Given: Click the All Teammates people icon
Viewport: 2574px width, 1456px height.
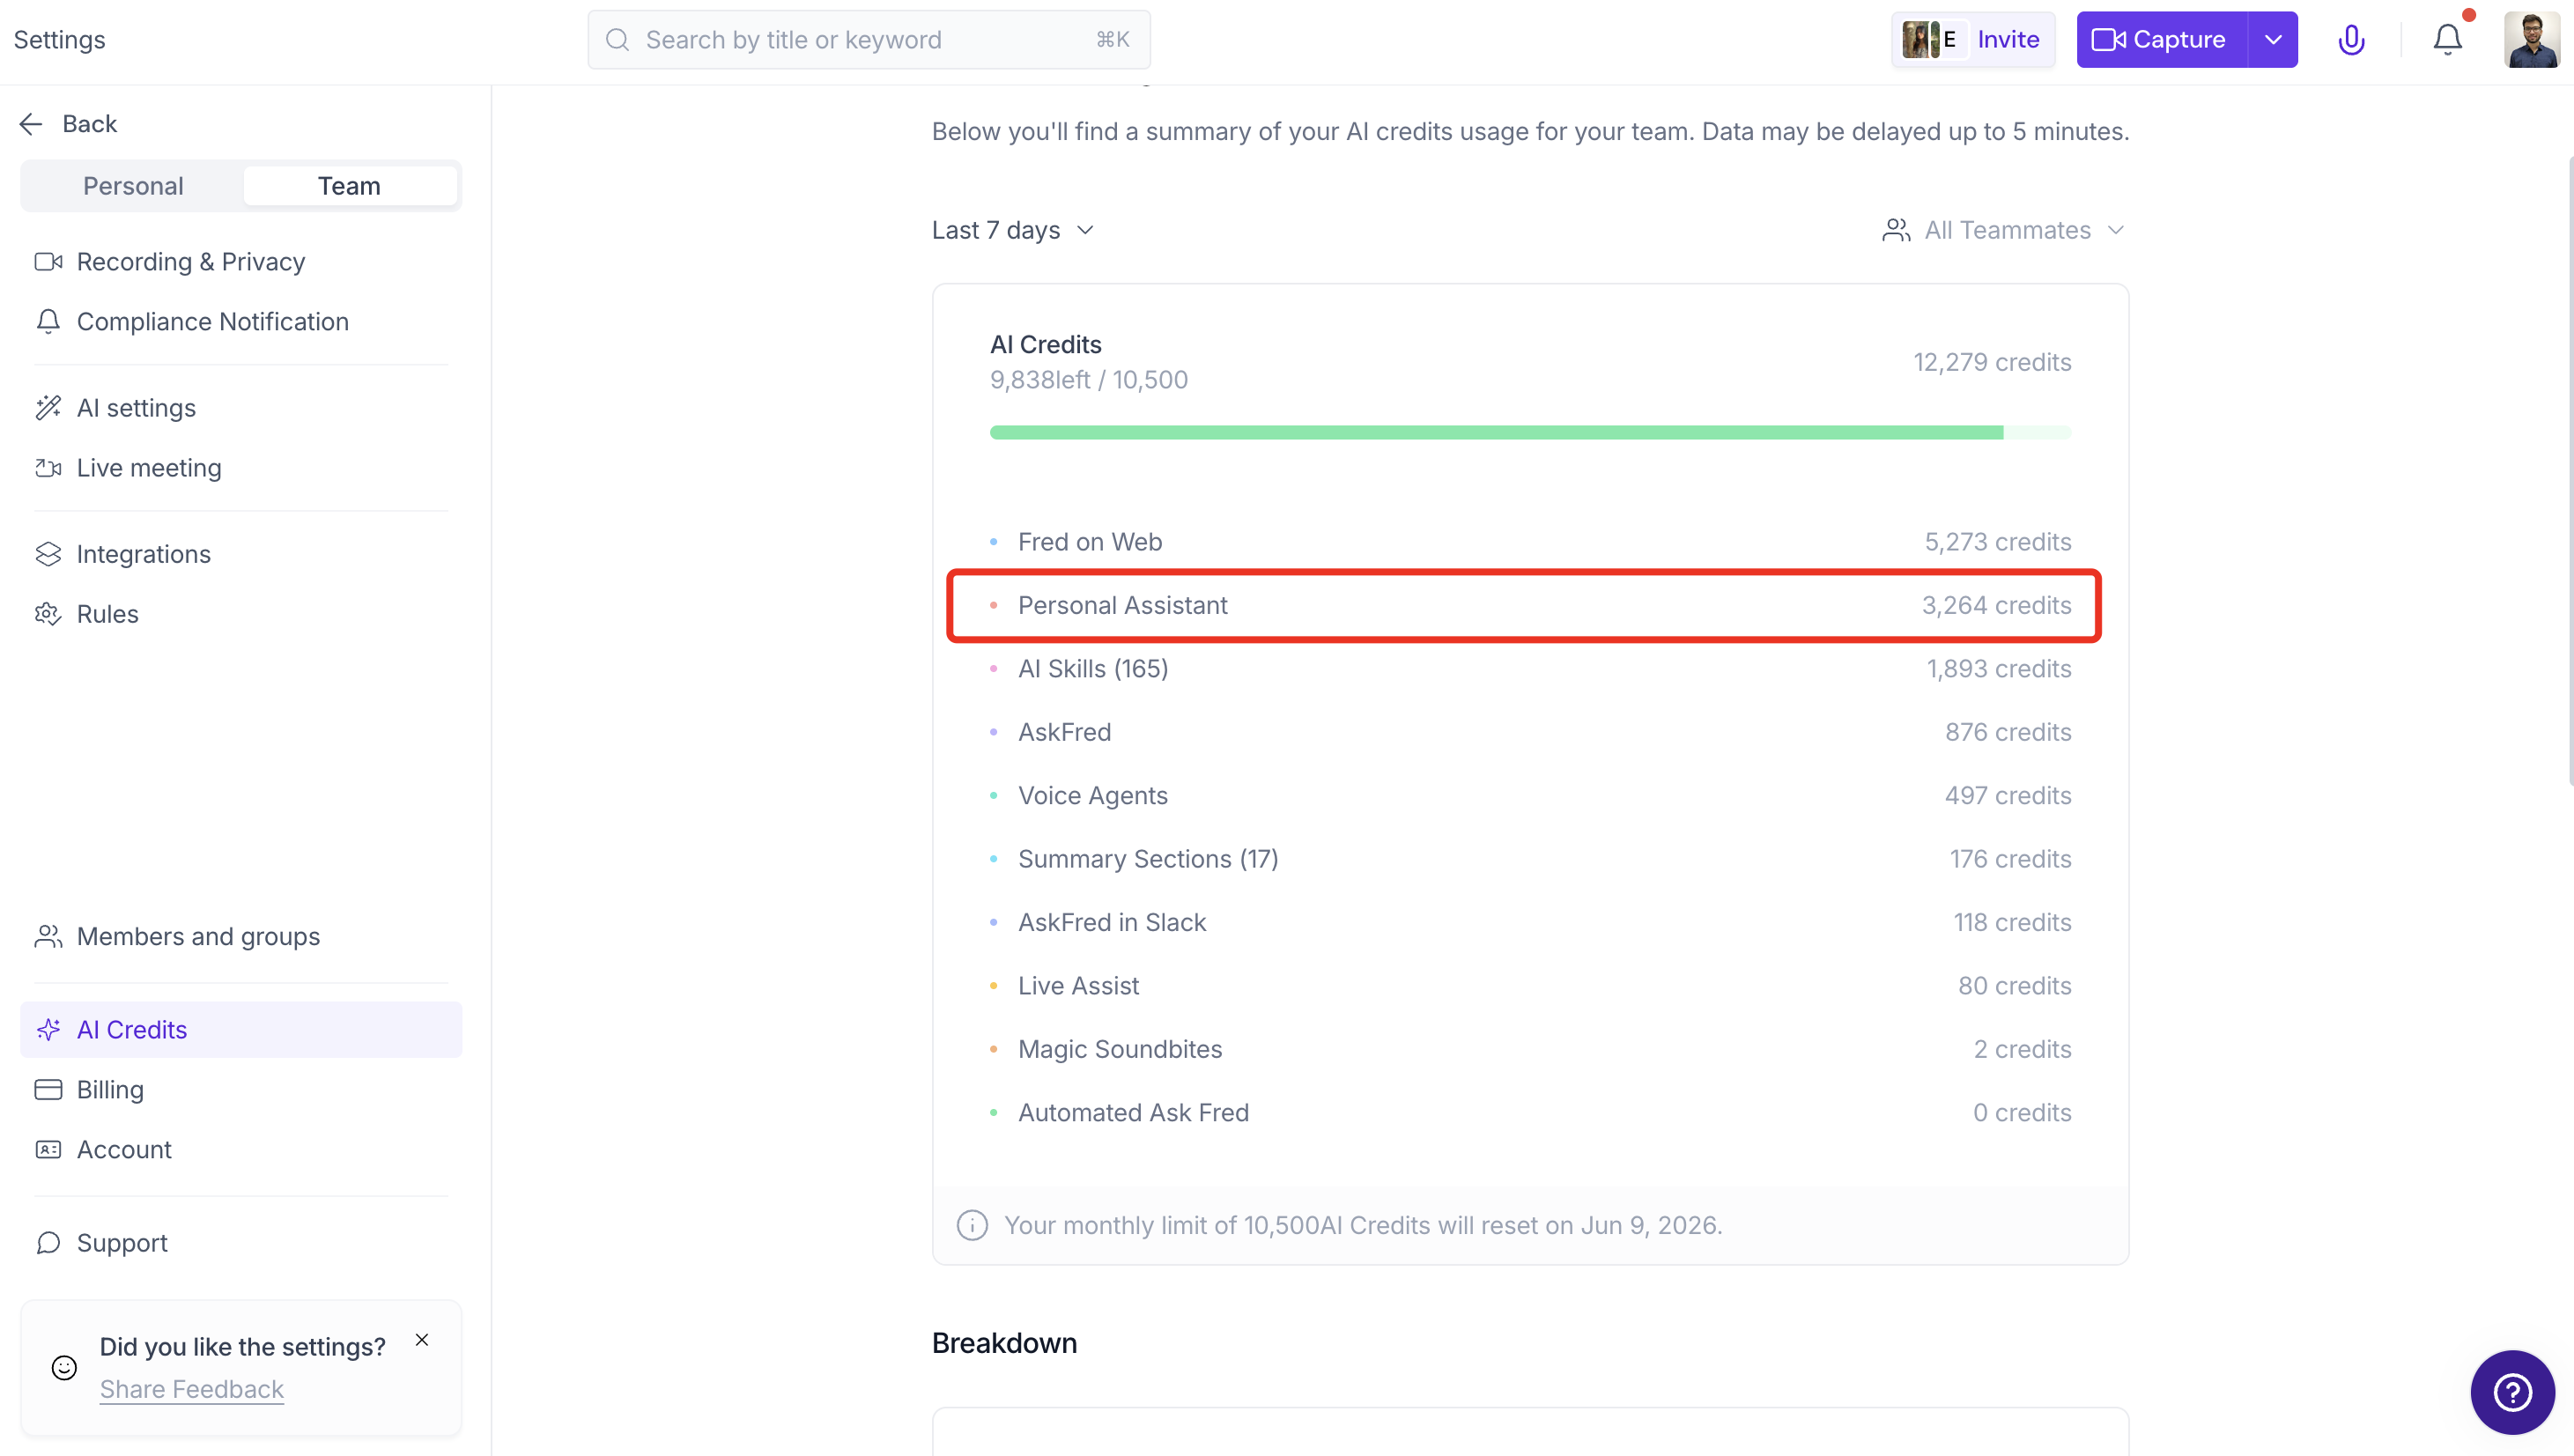Looking at the screenshot, I should point(1896,231).
